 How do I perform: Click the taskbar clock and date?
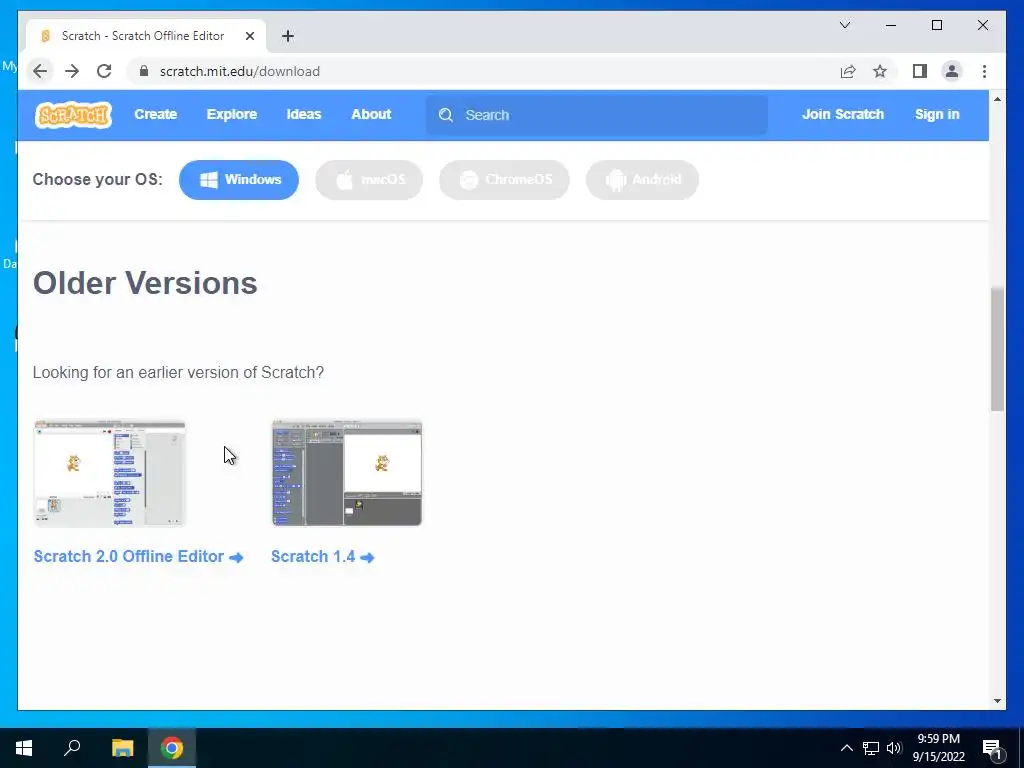938,748
